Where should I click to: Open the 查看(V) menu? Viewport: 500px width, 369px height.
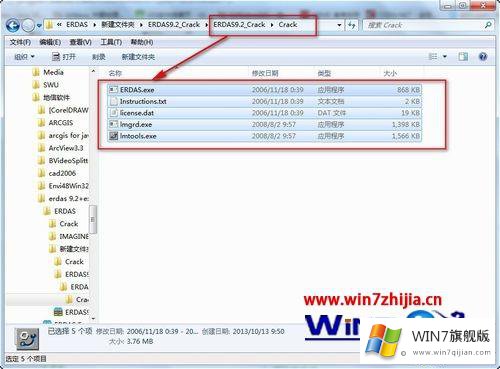tap(80, 42)
